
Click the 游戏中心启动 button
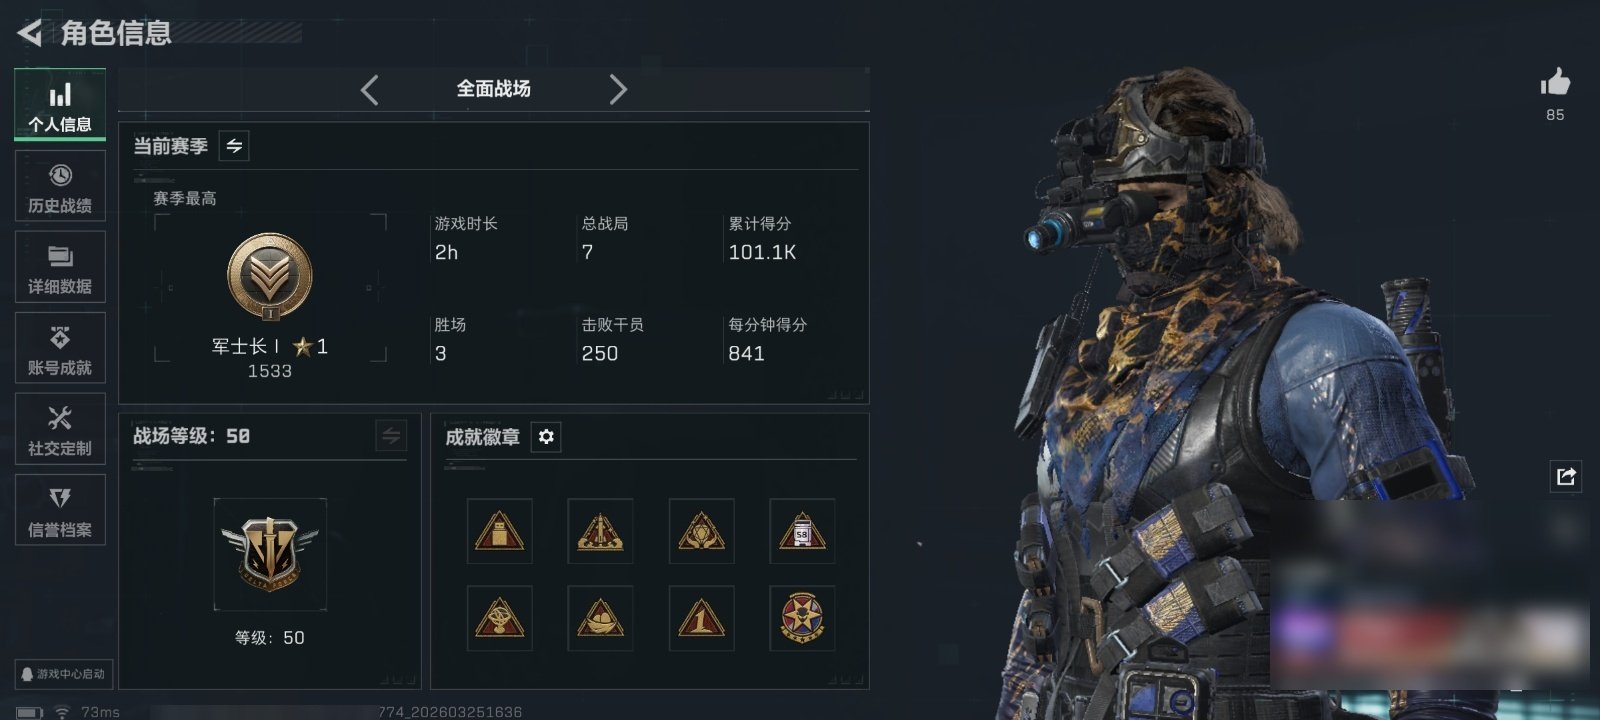[63, 674]
